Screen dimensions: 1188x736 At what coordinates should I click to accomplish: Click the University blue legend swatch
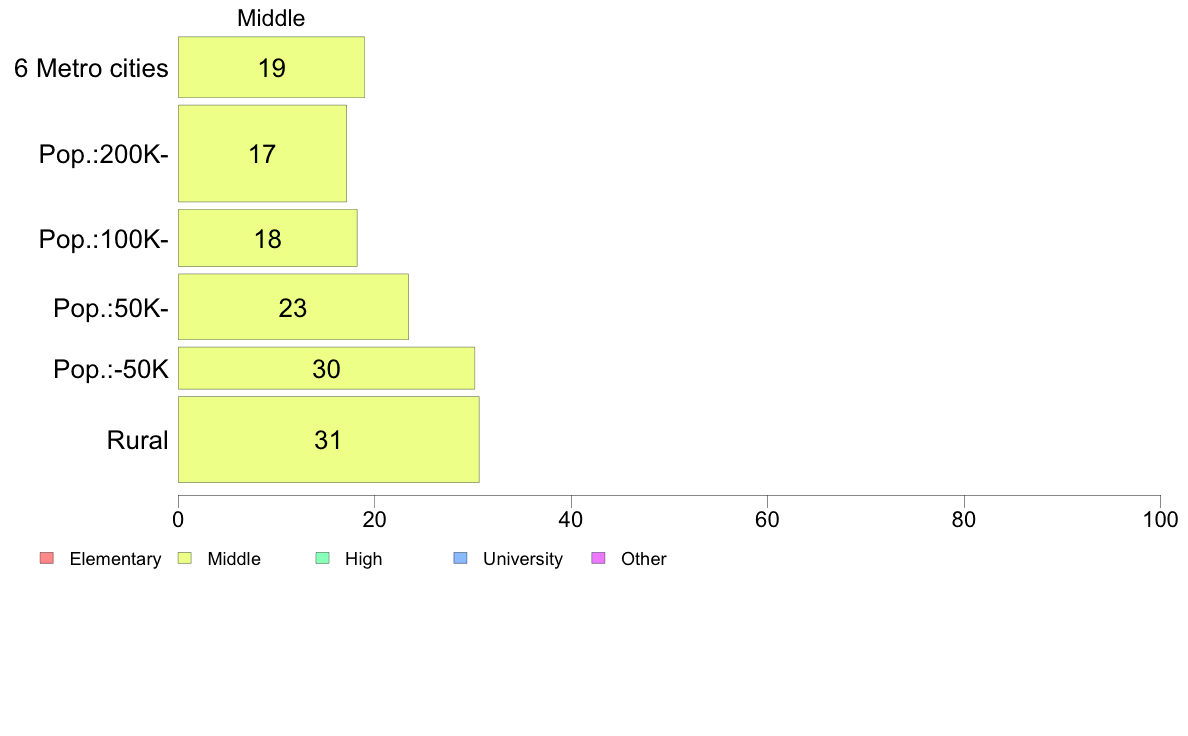[461, 559]
